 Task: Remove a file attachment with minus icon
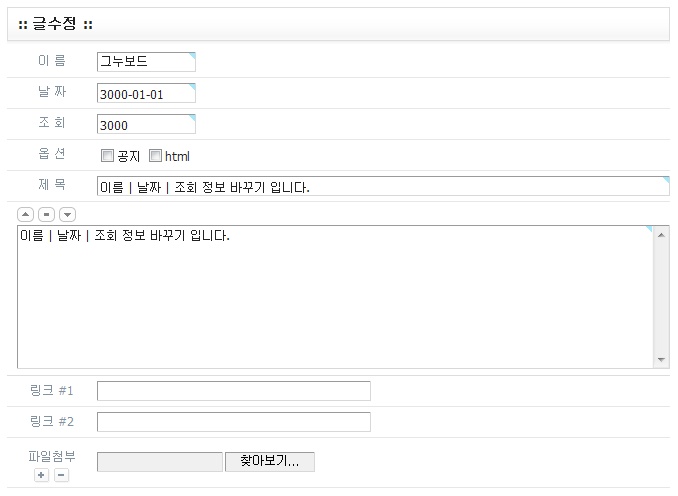pyautogui.click(x=61, y=475)
